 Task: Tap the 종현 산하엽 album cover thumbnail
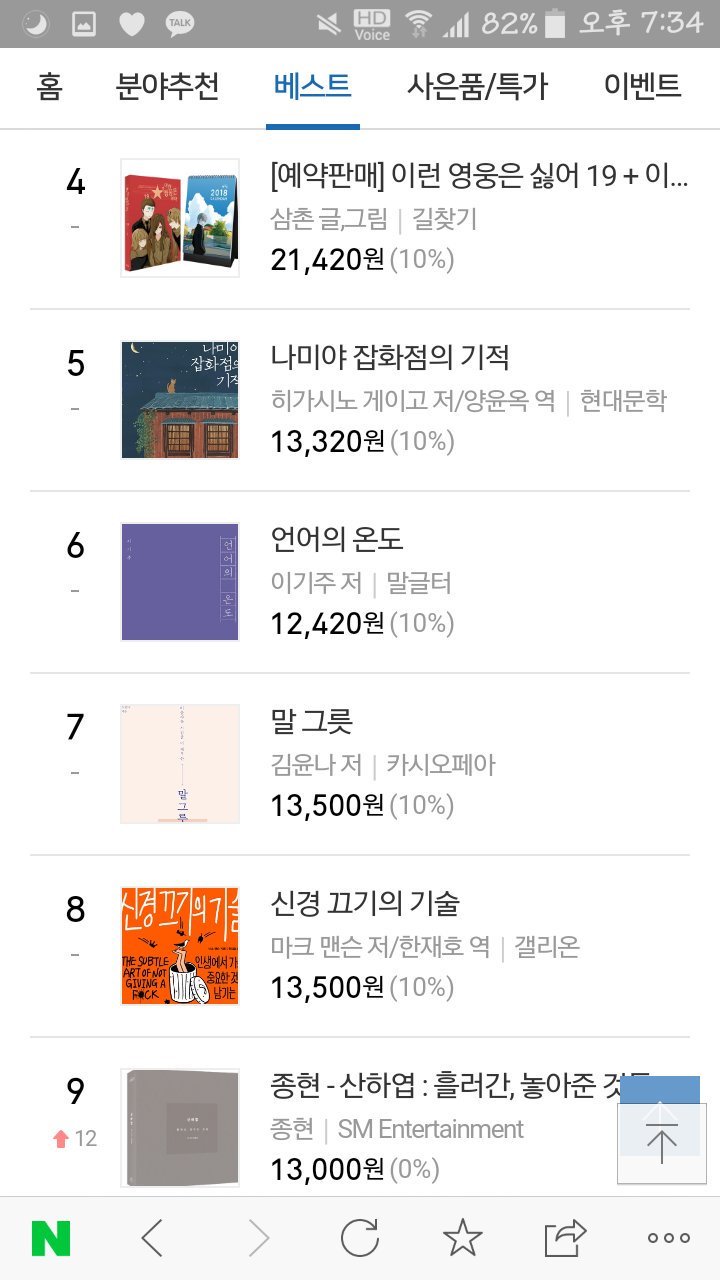180,1128
